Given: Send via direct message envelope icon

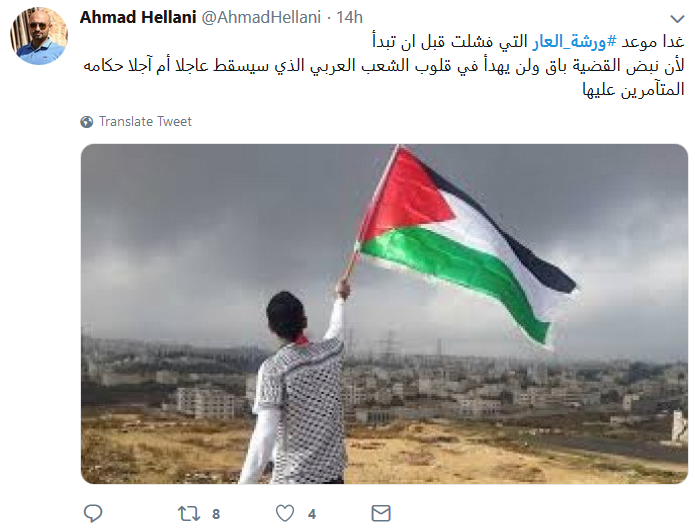Looking at the screenshot, I should pos(381,513).
